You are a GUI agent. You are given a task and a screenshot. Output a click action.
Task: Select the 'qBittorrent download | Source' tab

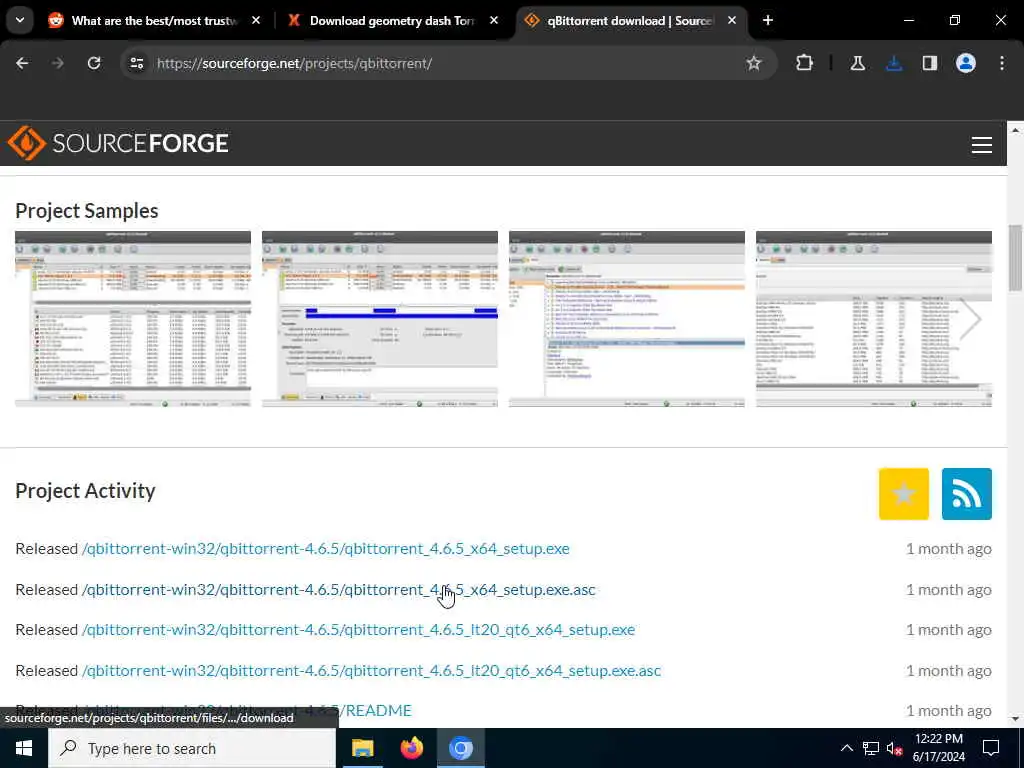pos(630,20)
